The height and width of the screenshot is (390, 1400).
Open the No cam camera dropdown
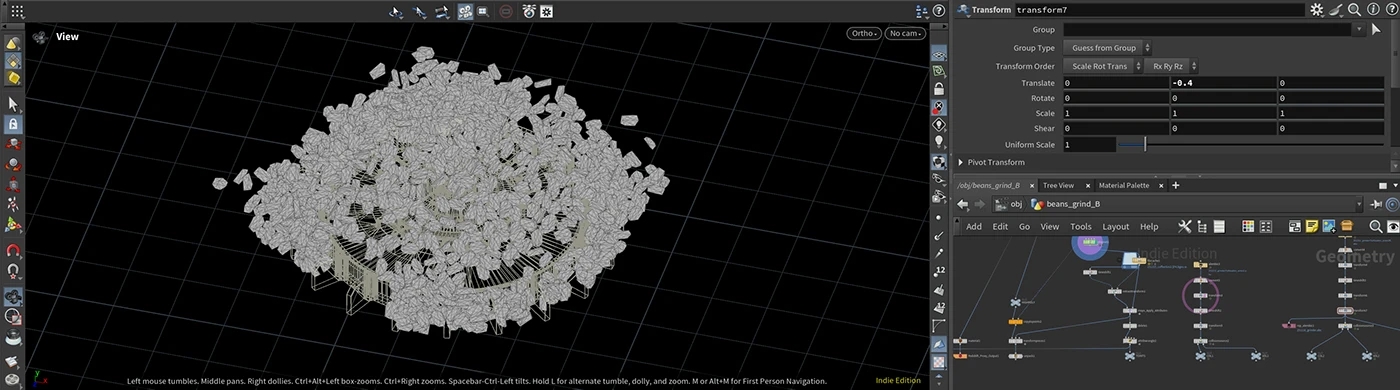[905, 34]
